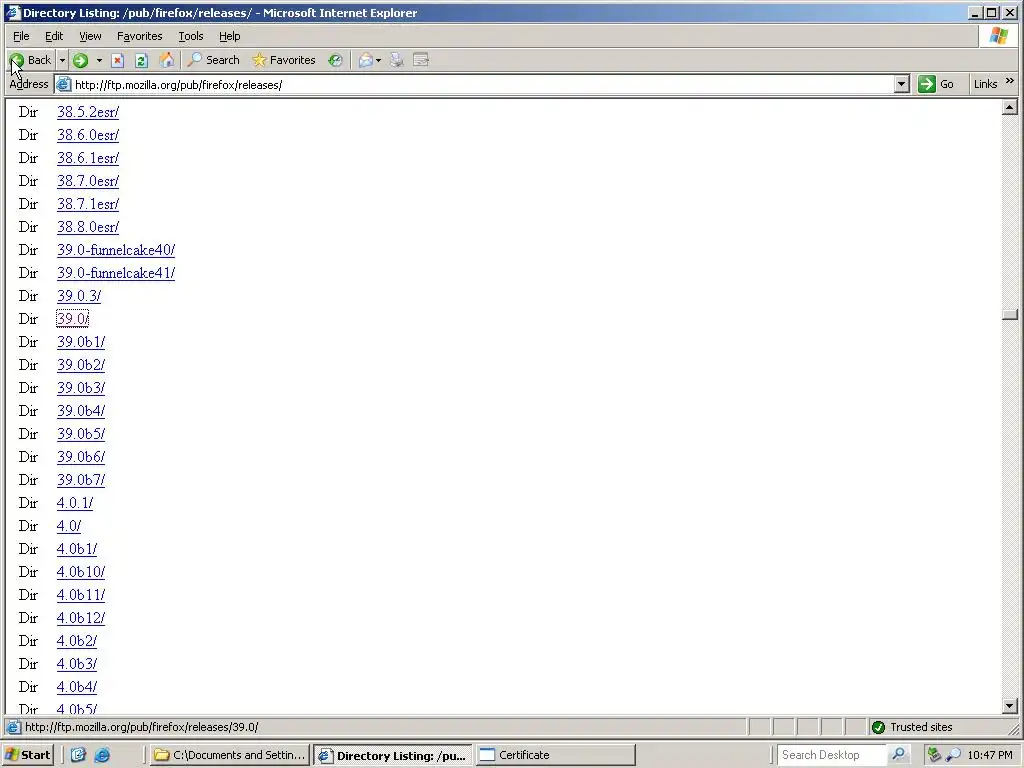Screen dimensions: 1024x768
Task: Click the Refresh page icon
Action: [141, 60]
